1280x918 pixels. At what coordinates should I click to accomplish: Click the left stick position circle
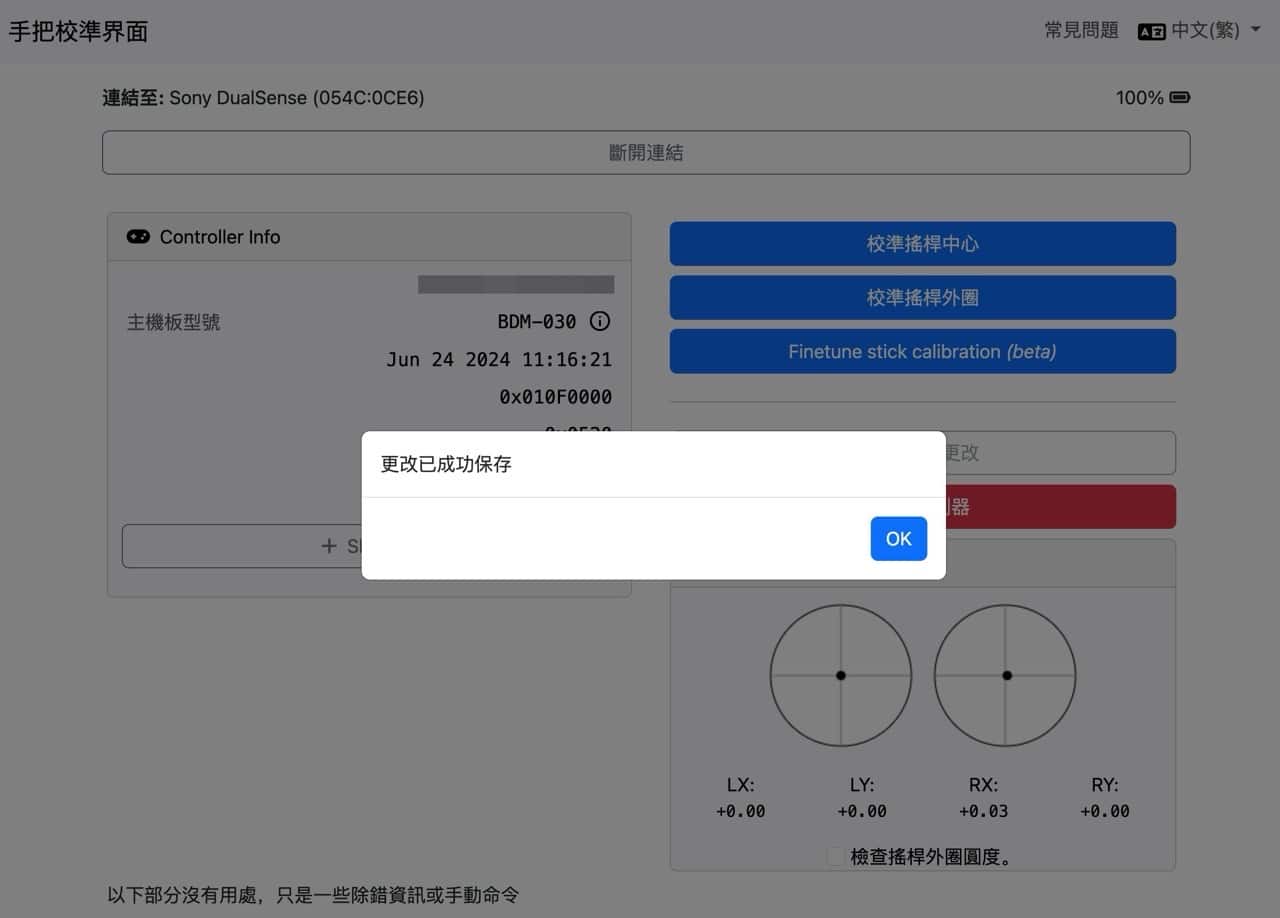(840, 675)
